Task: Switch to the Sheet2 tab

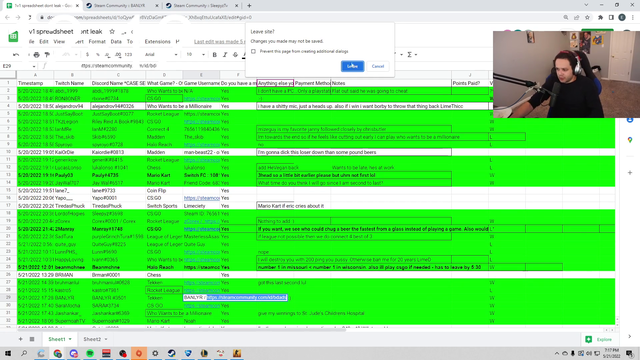Action: pyautogui.click(x=92, y=339)
